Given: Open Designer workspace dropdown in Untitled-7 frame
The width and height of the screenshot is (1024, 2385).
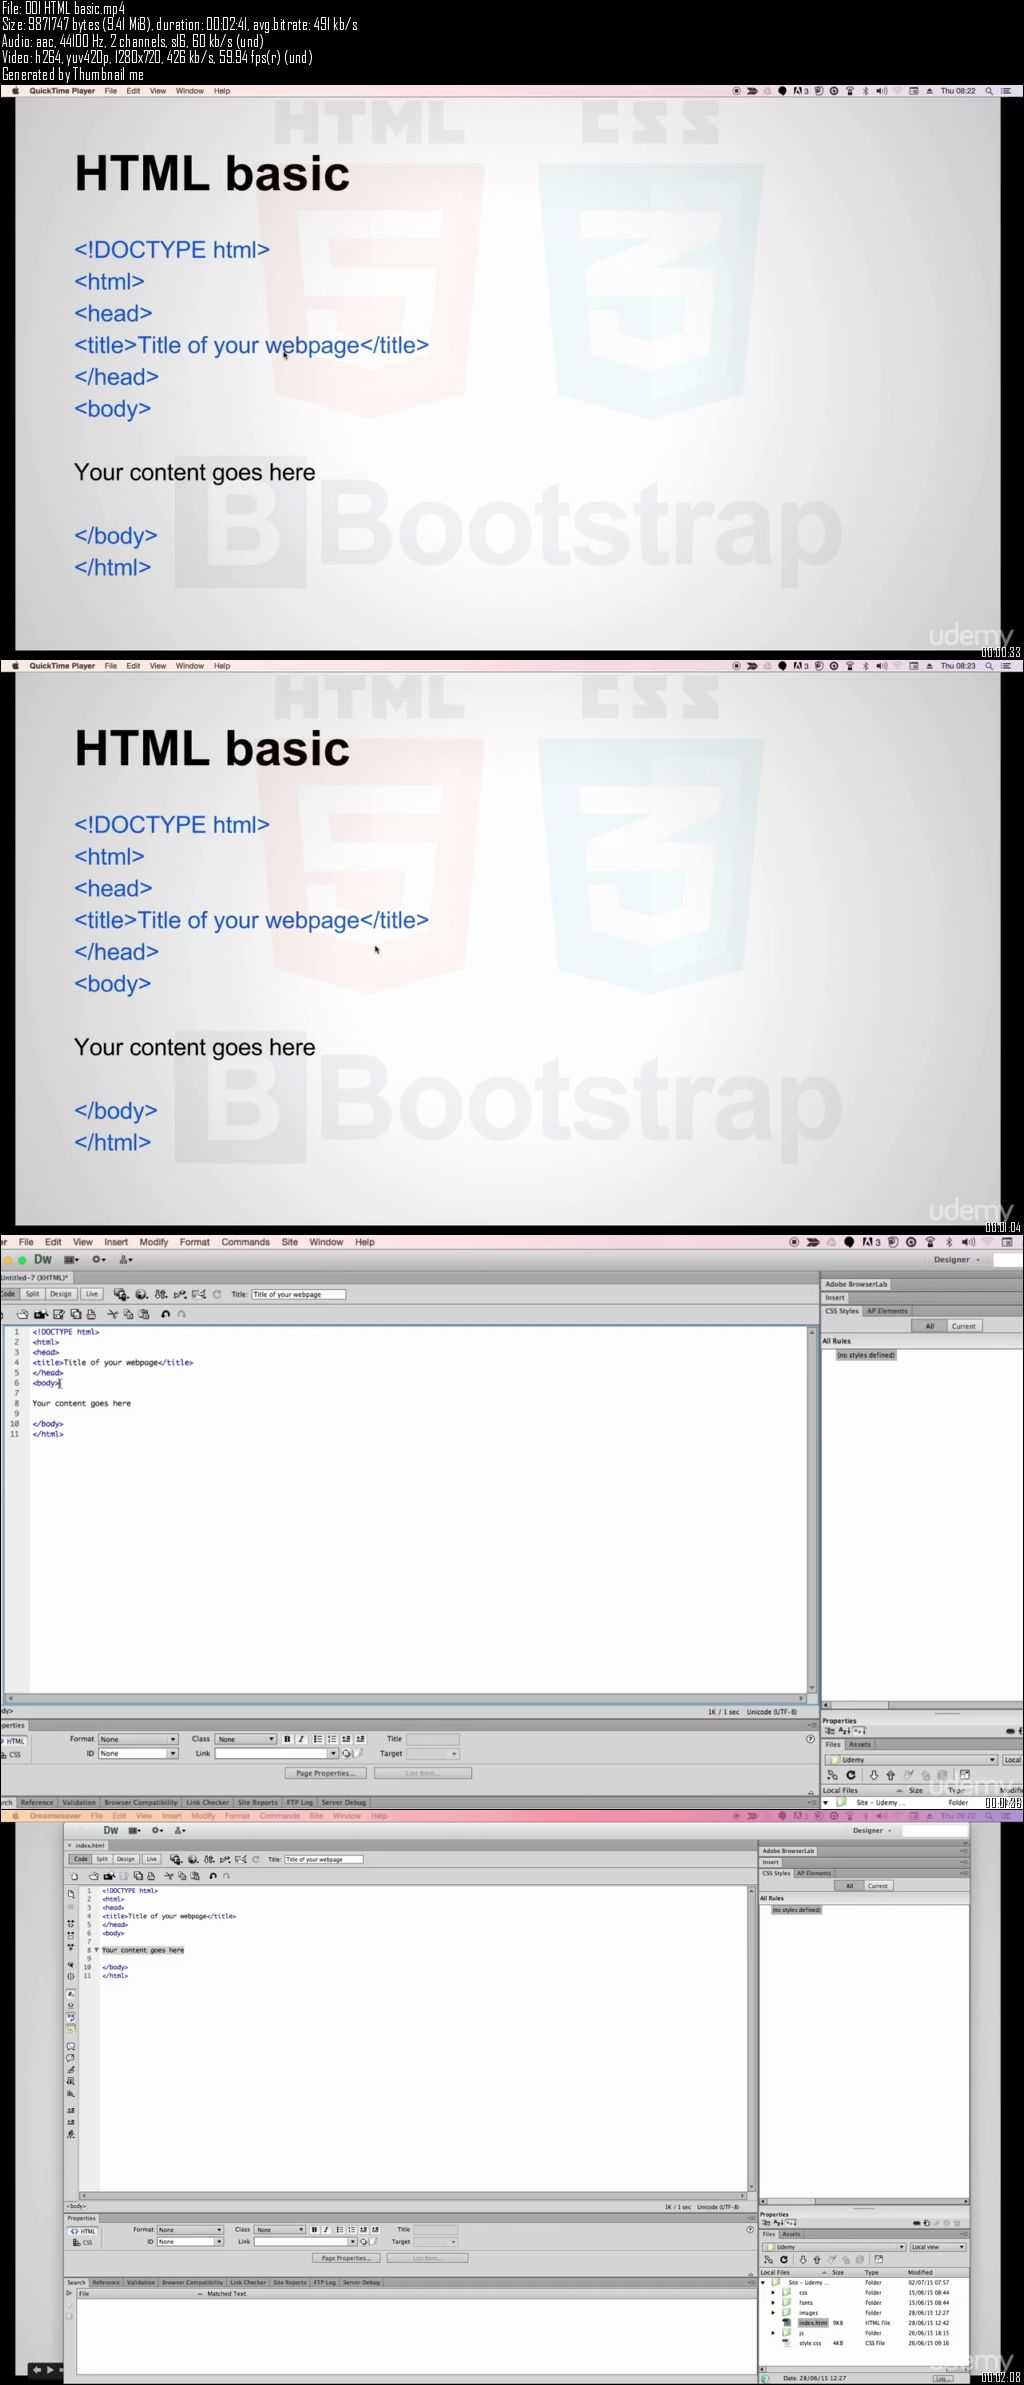Looking at the screenshot, I should pyautogui.click(x=957, y=1260).
